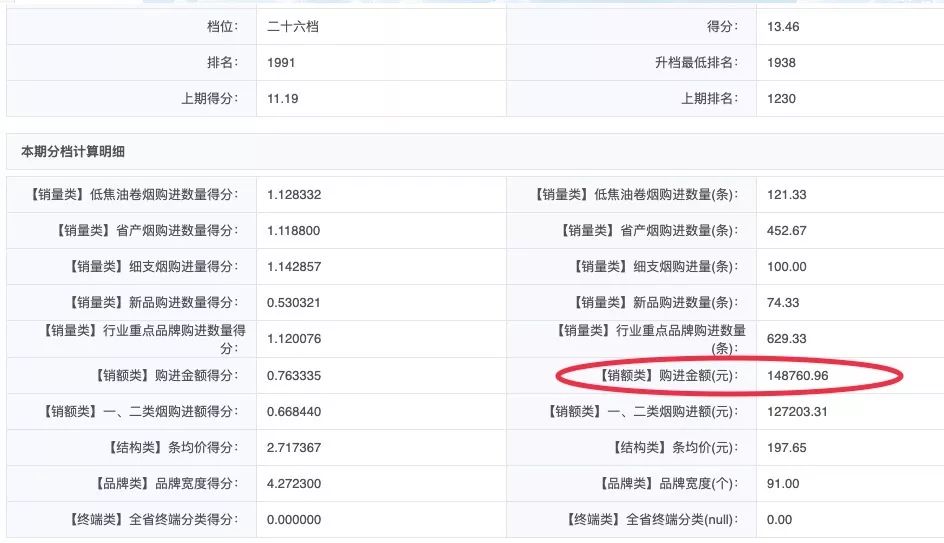Click the 【终端类】全省终端分类得分 label
Viewport: 944px width, 543px height.
(152, 520)
